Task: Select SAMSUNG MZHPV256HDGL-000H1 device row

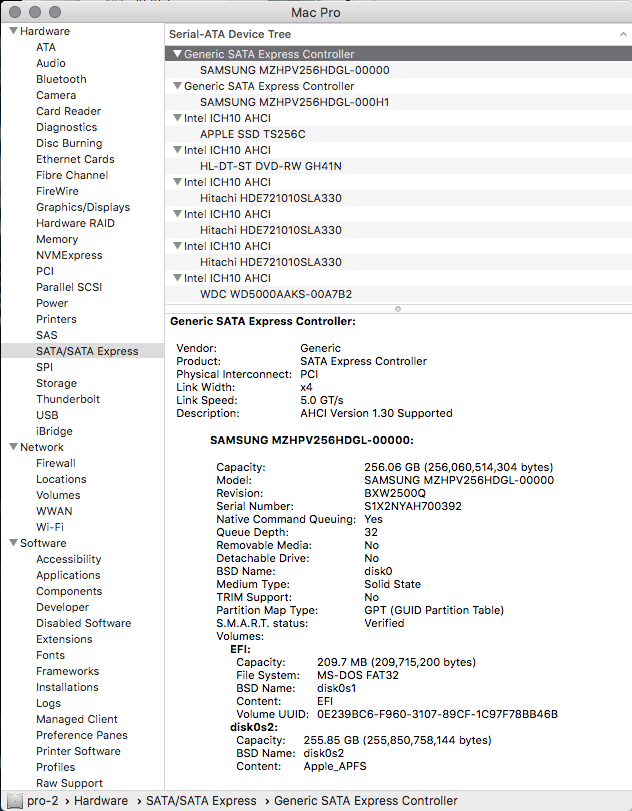Action: (398, 102)
